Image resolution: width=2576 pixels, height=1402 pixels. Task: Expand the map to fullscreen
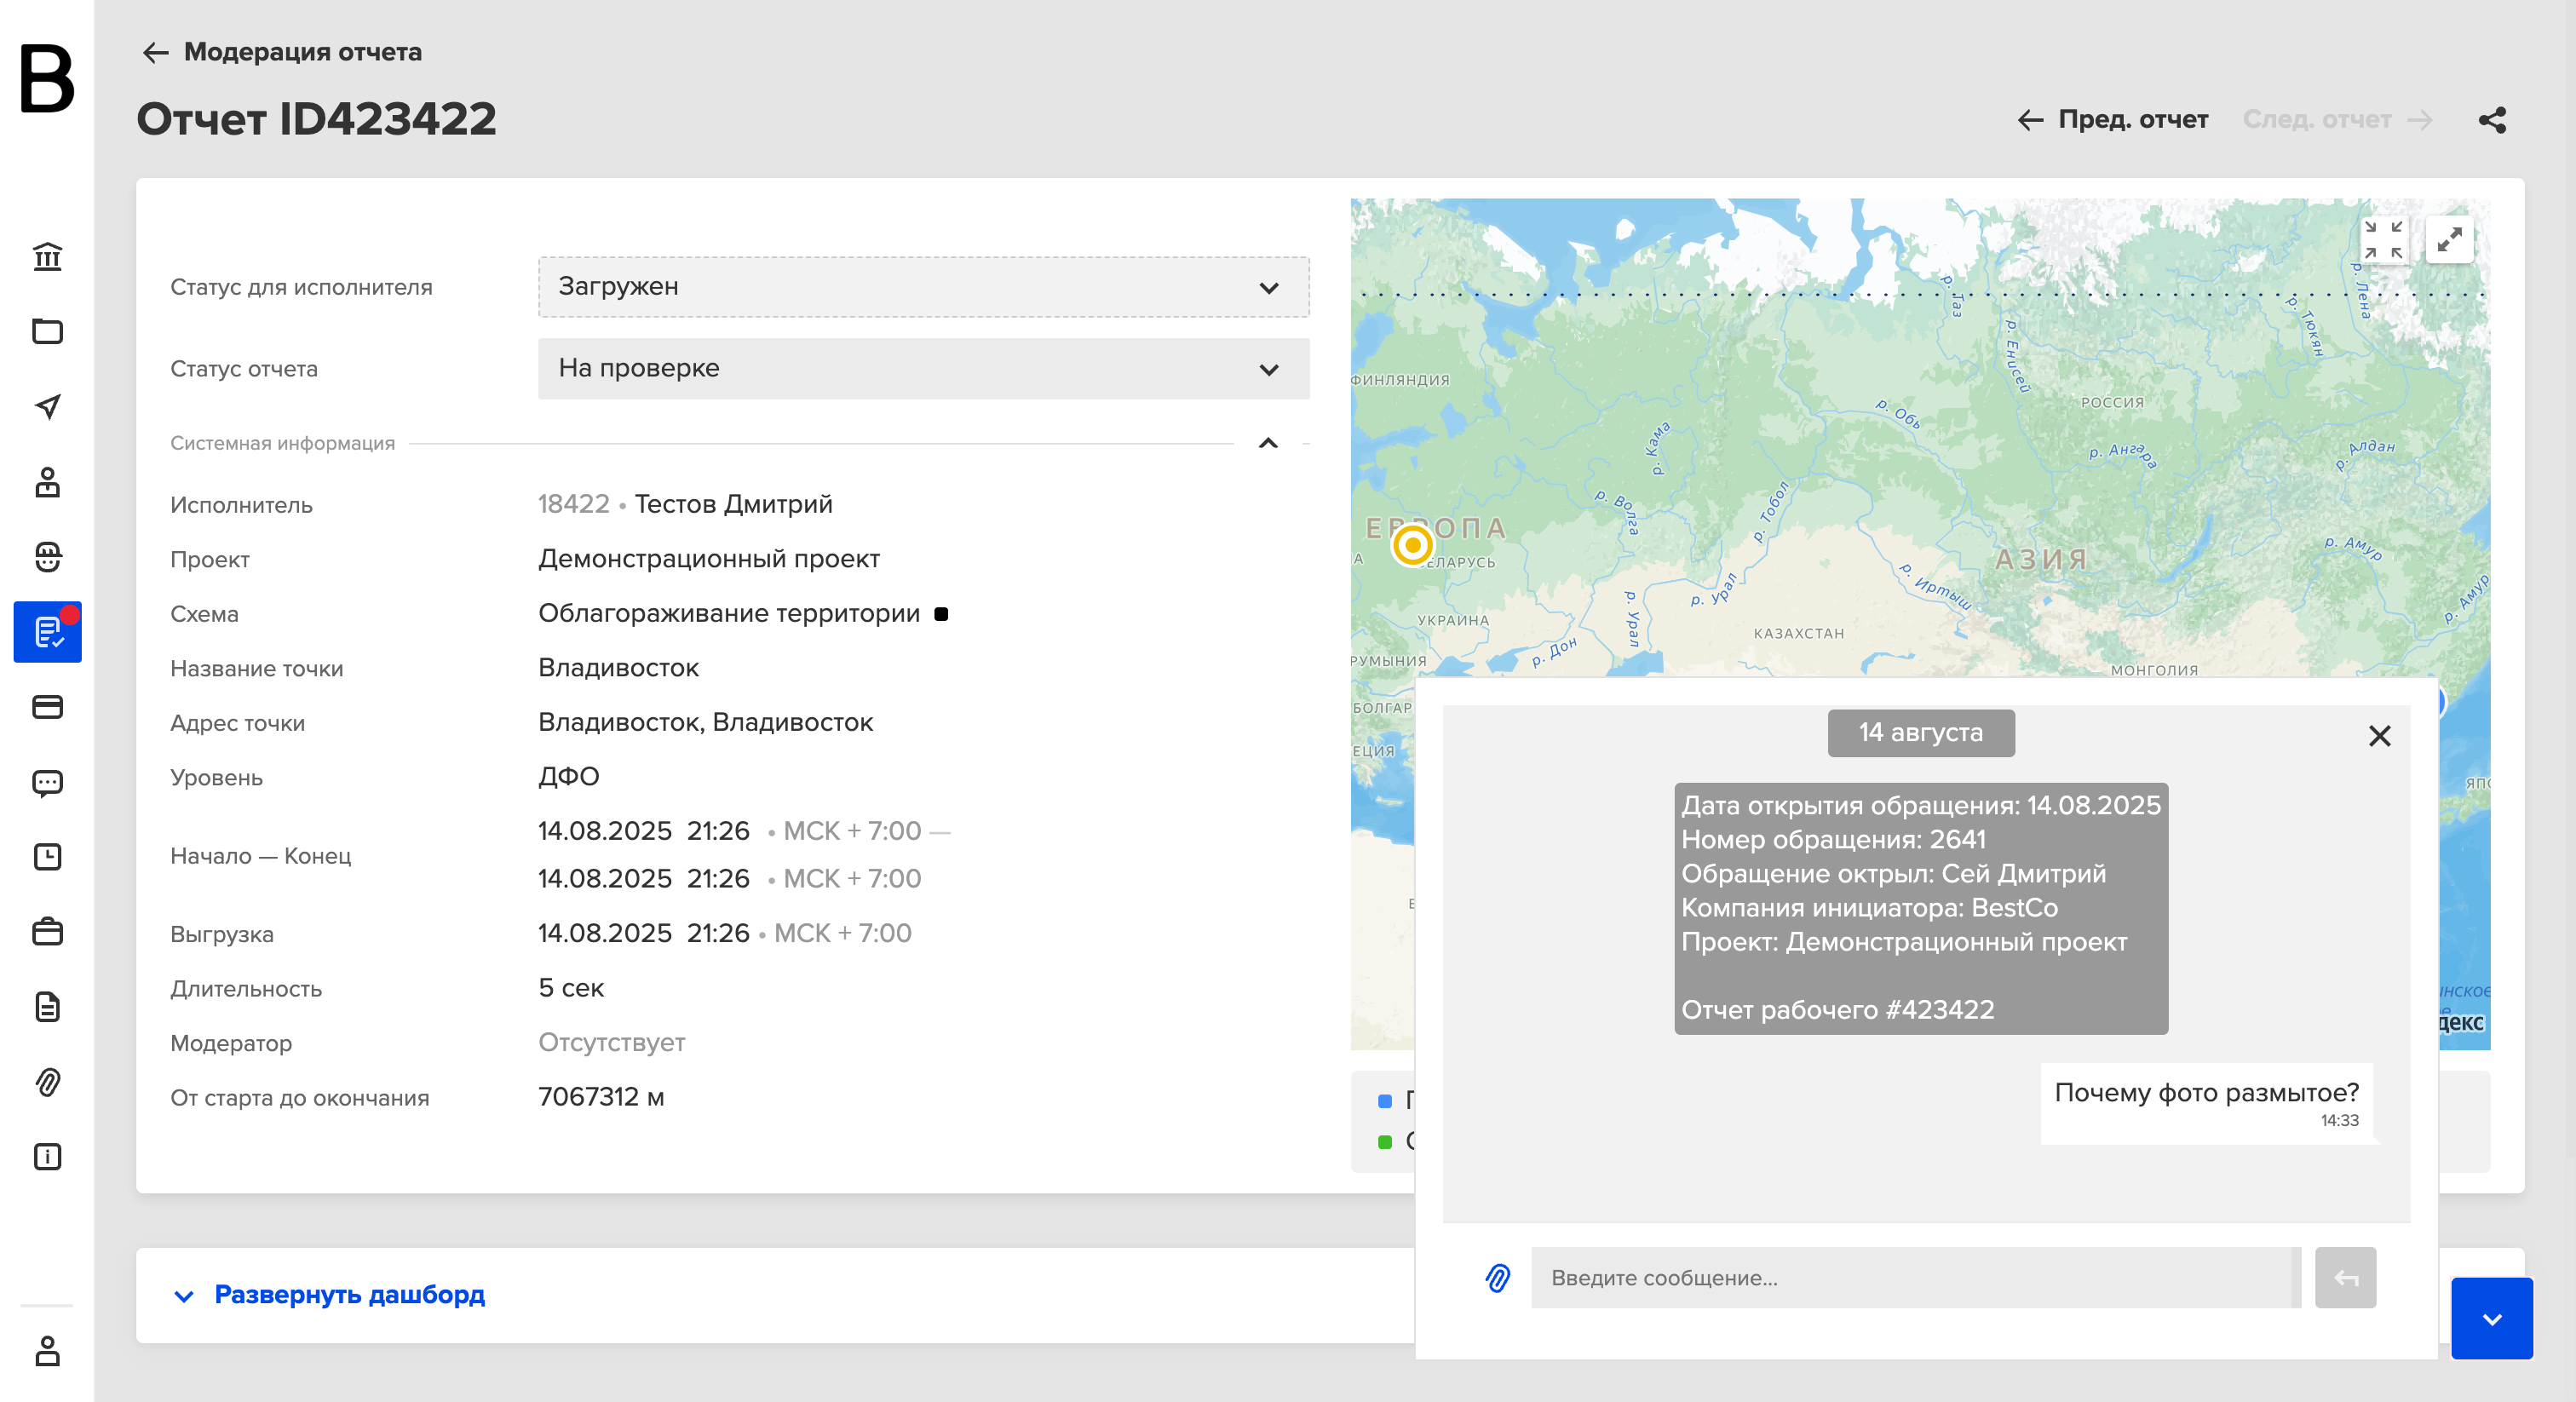[x=2449, y=240]
